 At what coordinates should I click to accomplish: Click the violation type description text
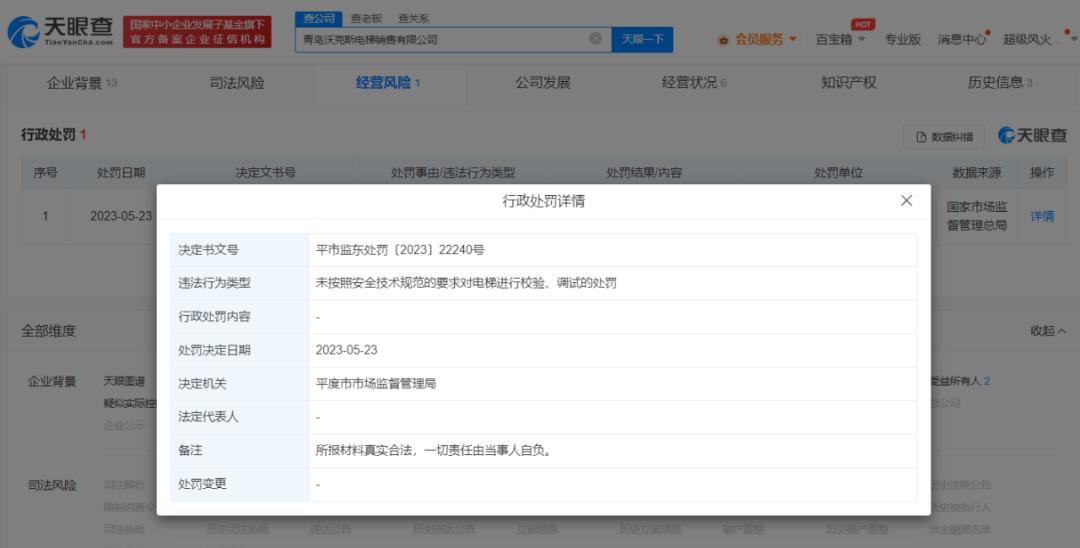click(466, 283)
